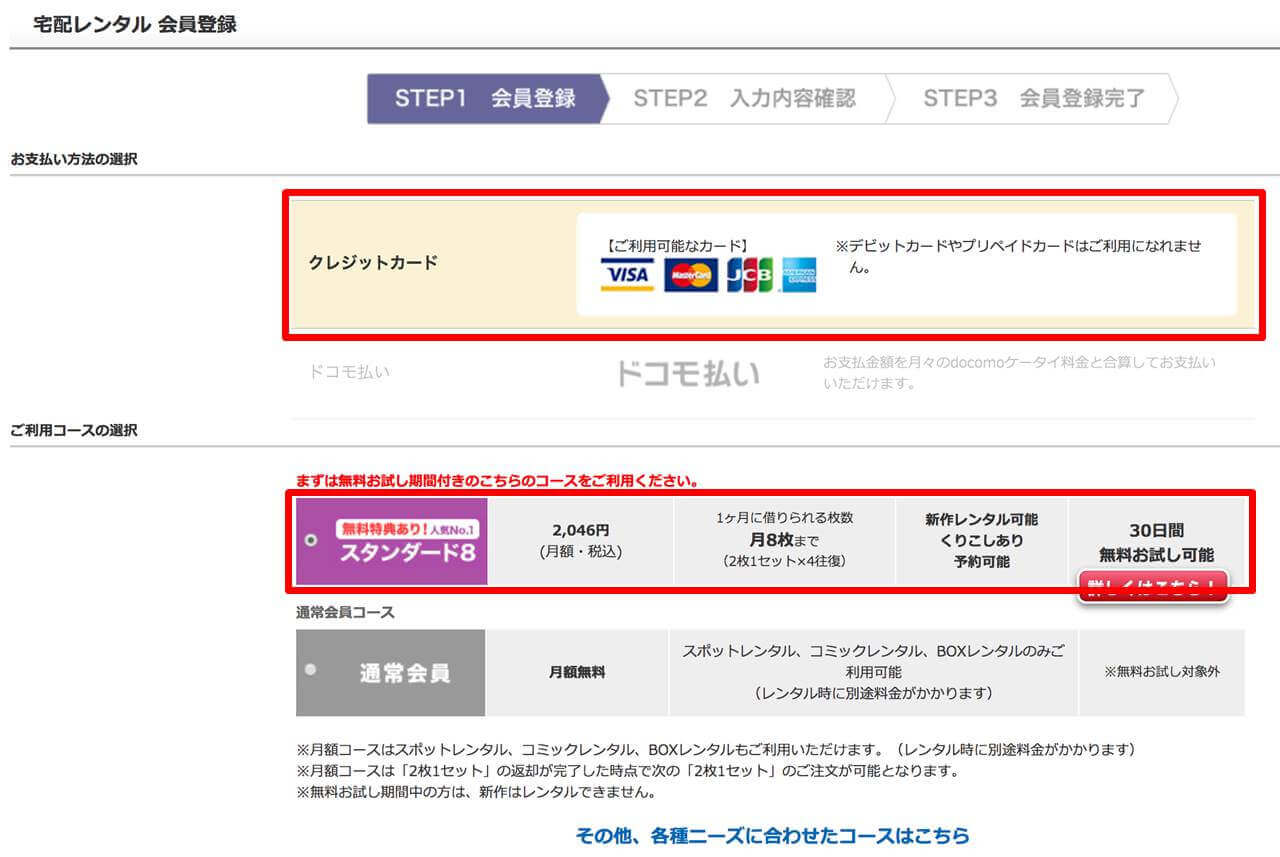Click the スタンダード8 purple course banner
Viewport: 1280px width, 857px height.
(391, 541)
